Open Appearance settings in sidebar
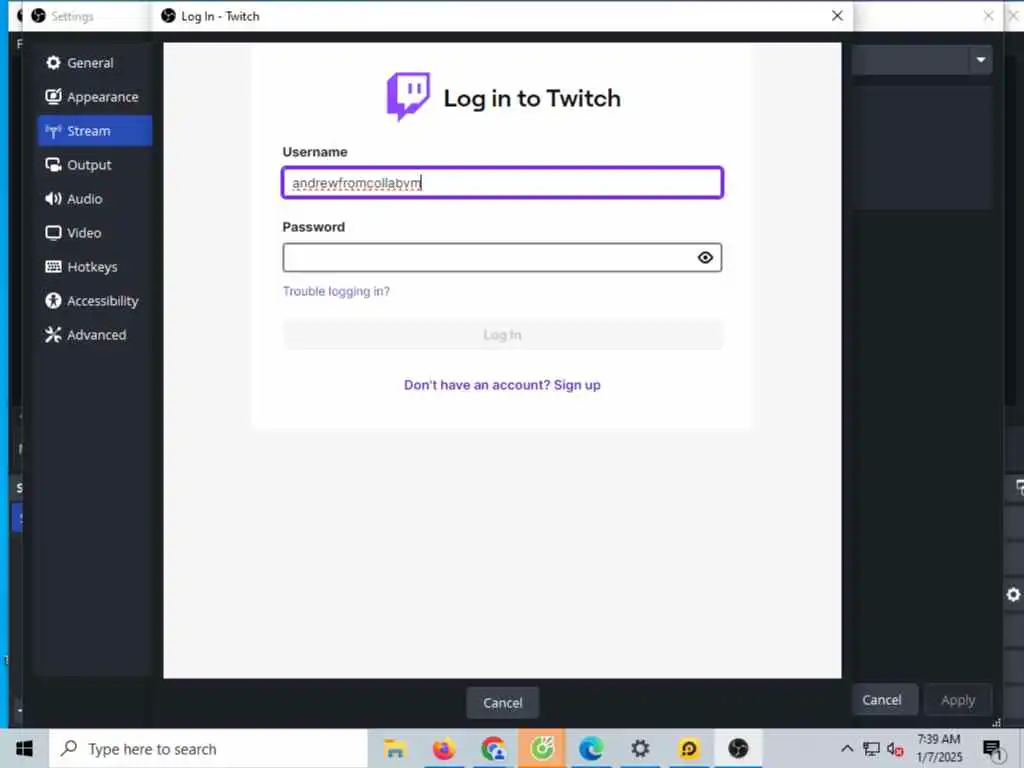This screenshot has width=1024, height=768. point(95,97)
